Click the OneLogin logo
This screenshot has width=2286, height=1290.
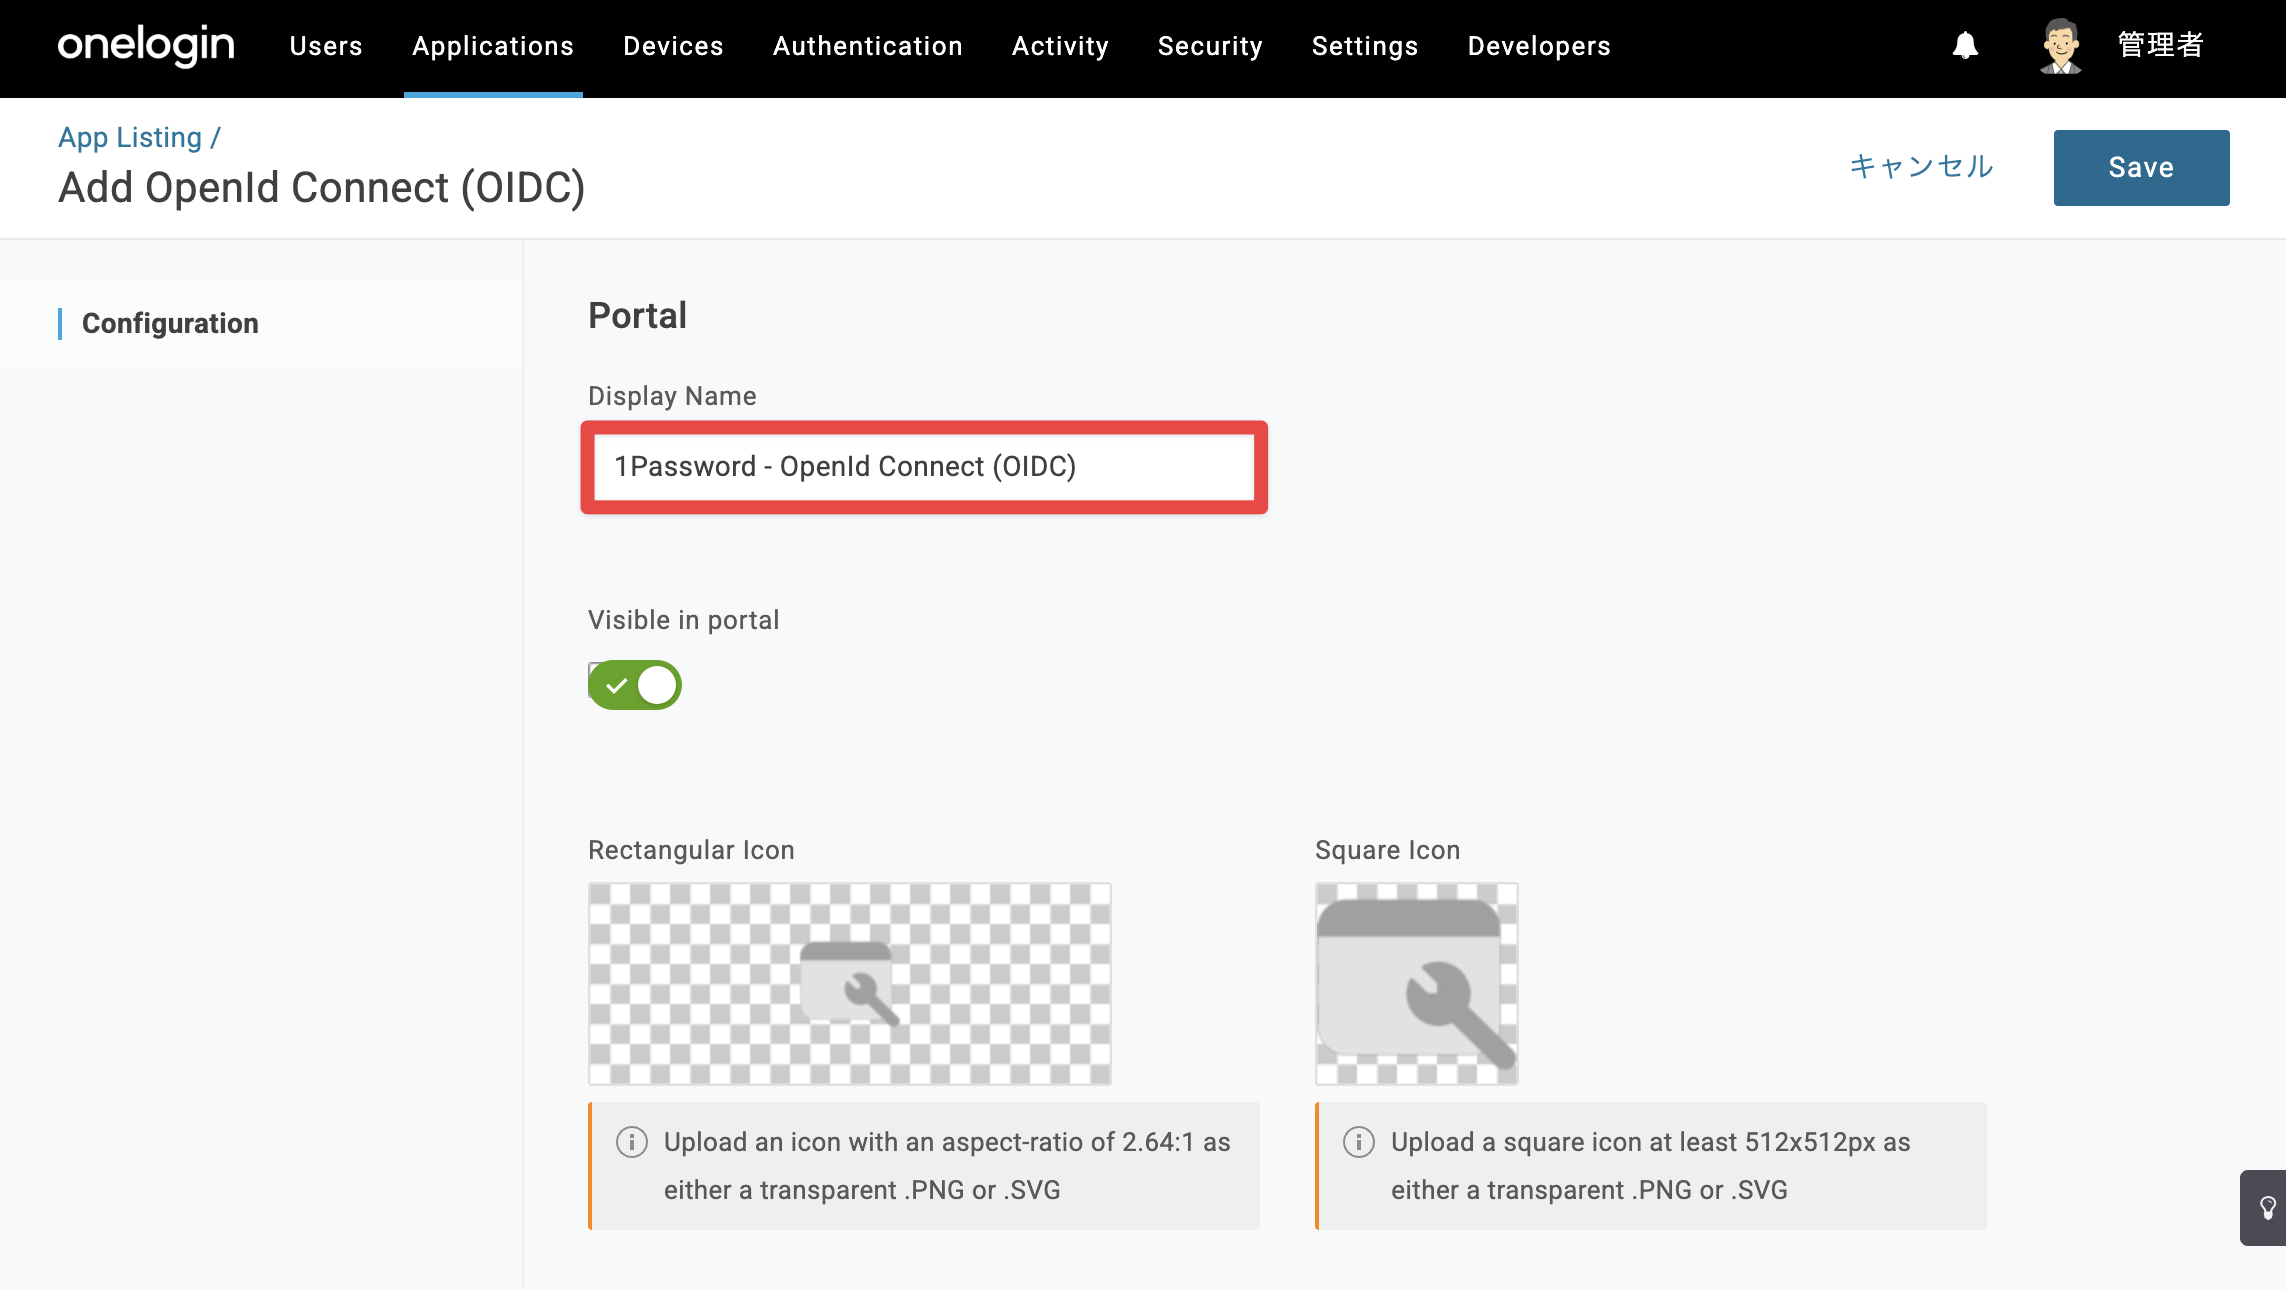tap(146, 46)
